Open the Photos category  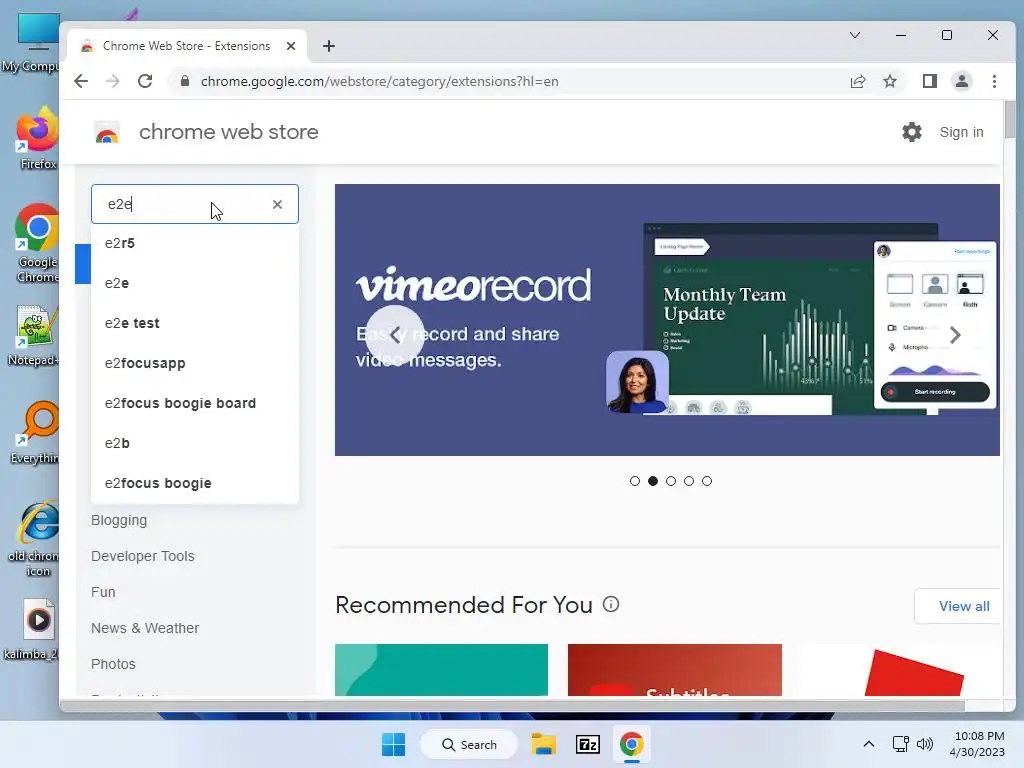point(113,664)
